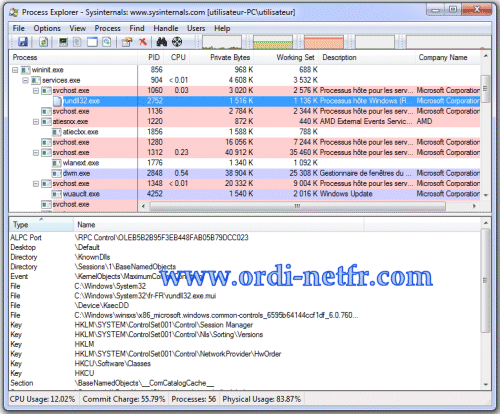The image size is (500, 414).
Task: Click the Process Explorer title bar icon
Action: coord(14,12)
